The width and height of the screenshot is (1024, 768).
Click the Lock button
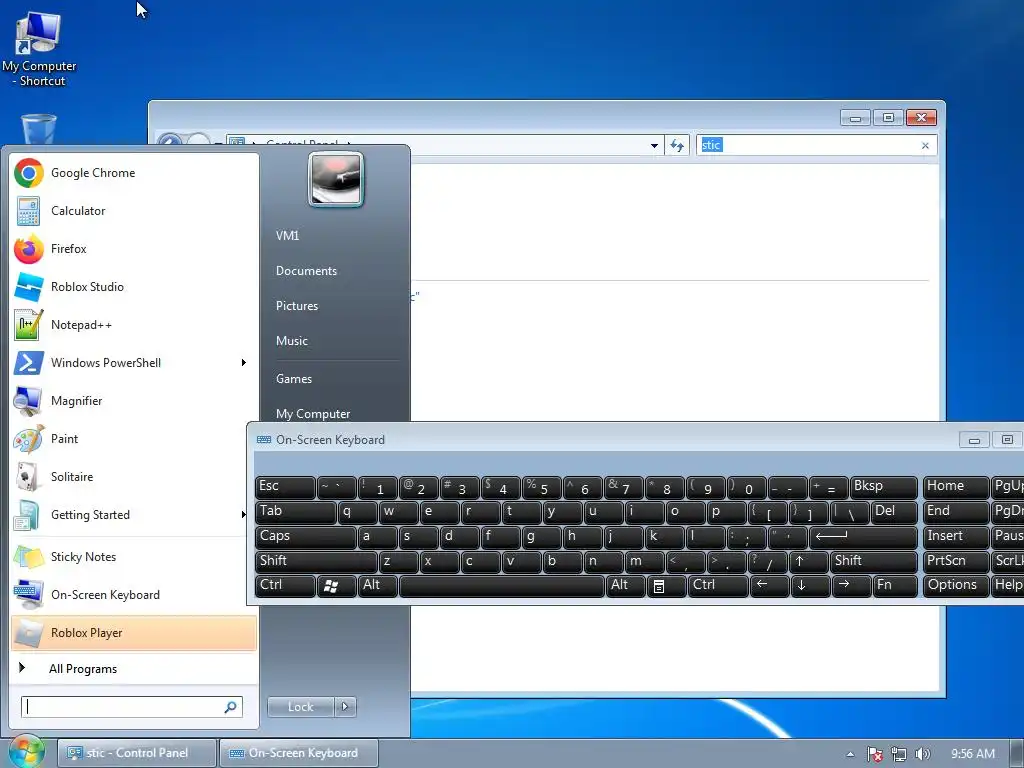[300, 707]
